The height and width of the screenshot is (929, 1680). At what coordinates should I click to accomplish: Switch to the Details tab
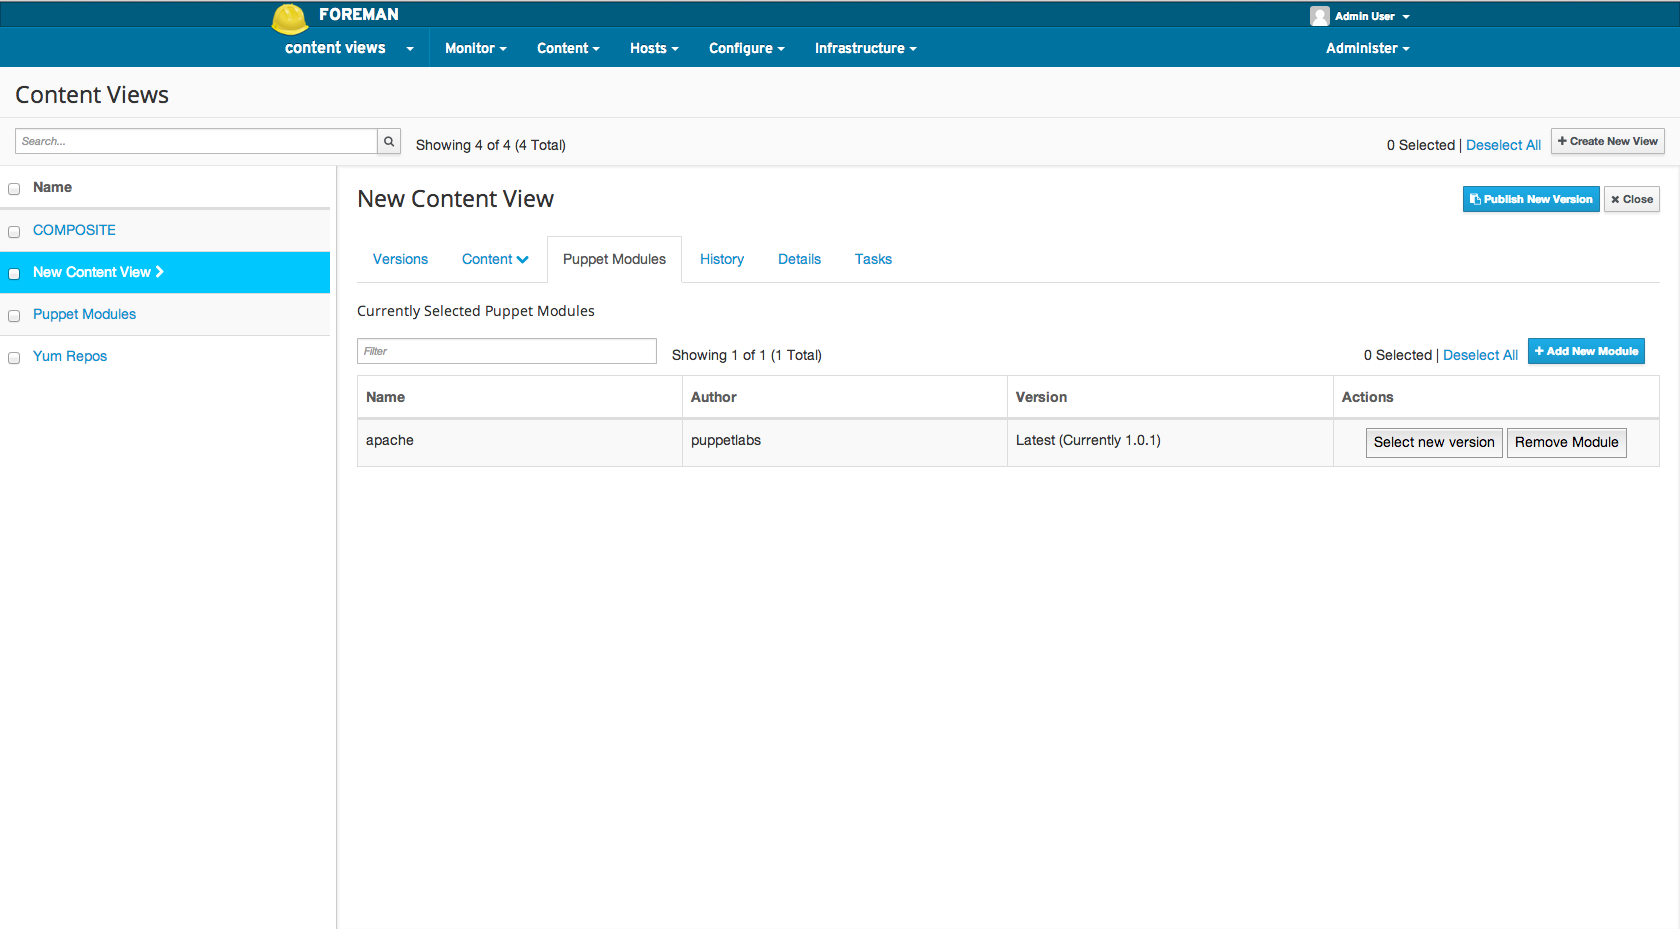pyautogui.click(x=799, y=259)
